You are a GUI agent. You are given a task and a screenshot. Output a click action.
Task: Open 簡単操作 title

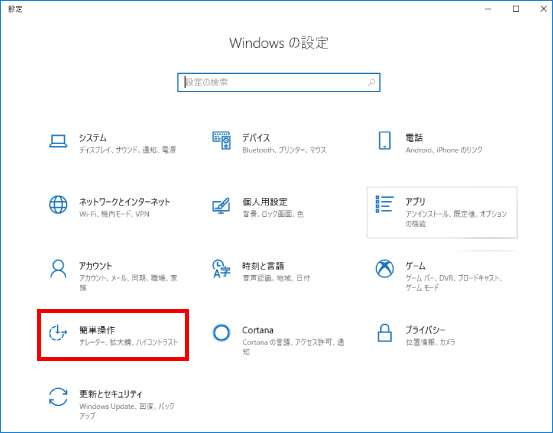(x=97, y=330)
